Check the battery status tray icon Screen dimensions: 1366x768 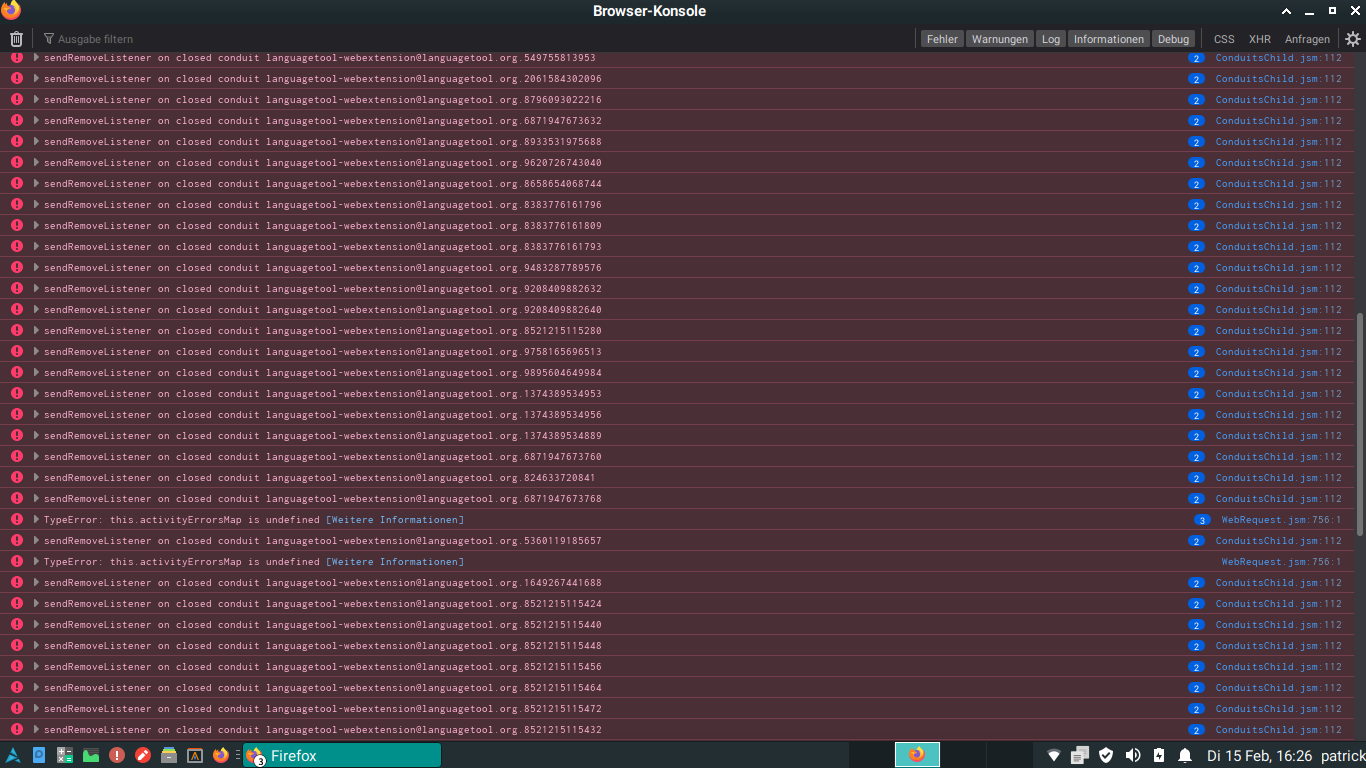click(1159, 756)
